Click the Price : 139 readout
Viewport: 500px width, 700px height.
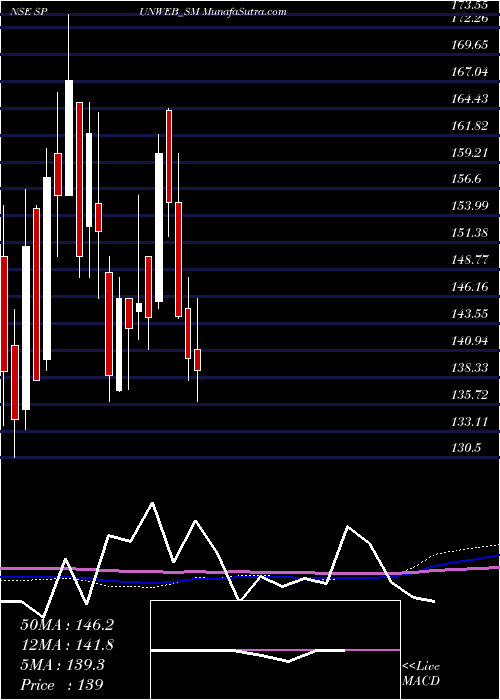click(62, 685)
